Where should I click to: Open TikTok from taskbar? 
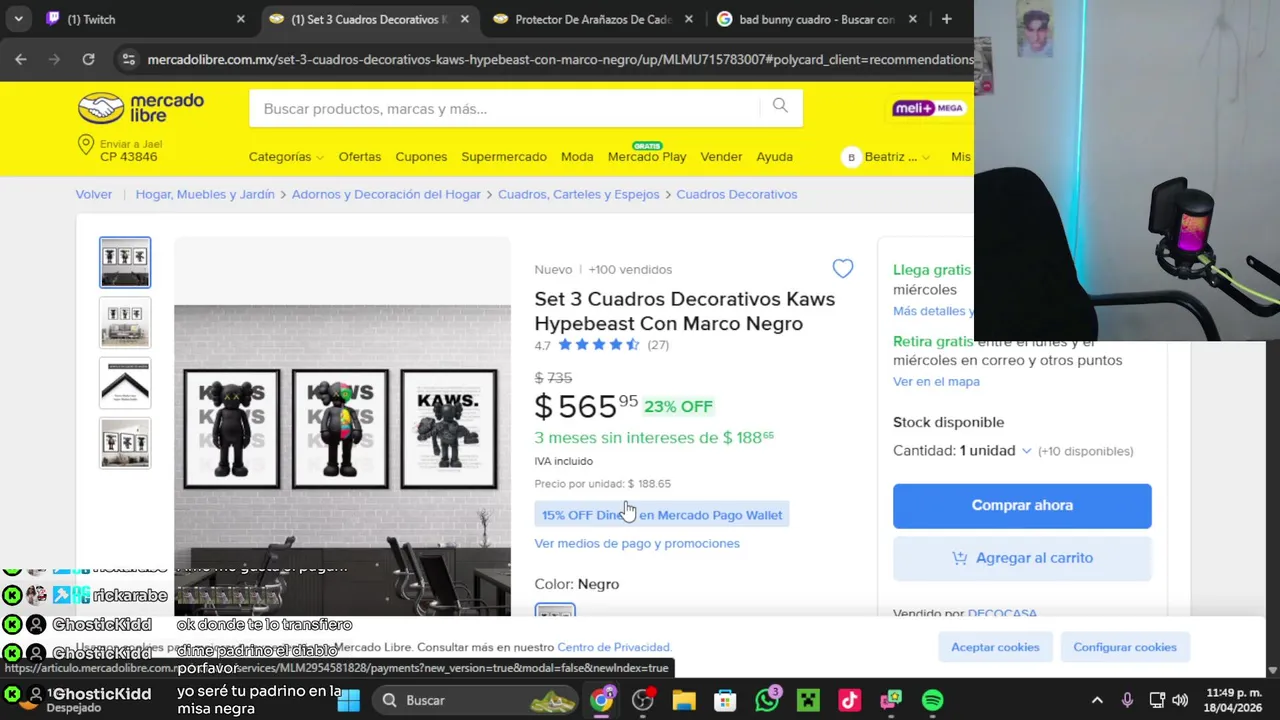pos(849,700)
